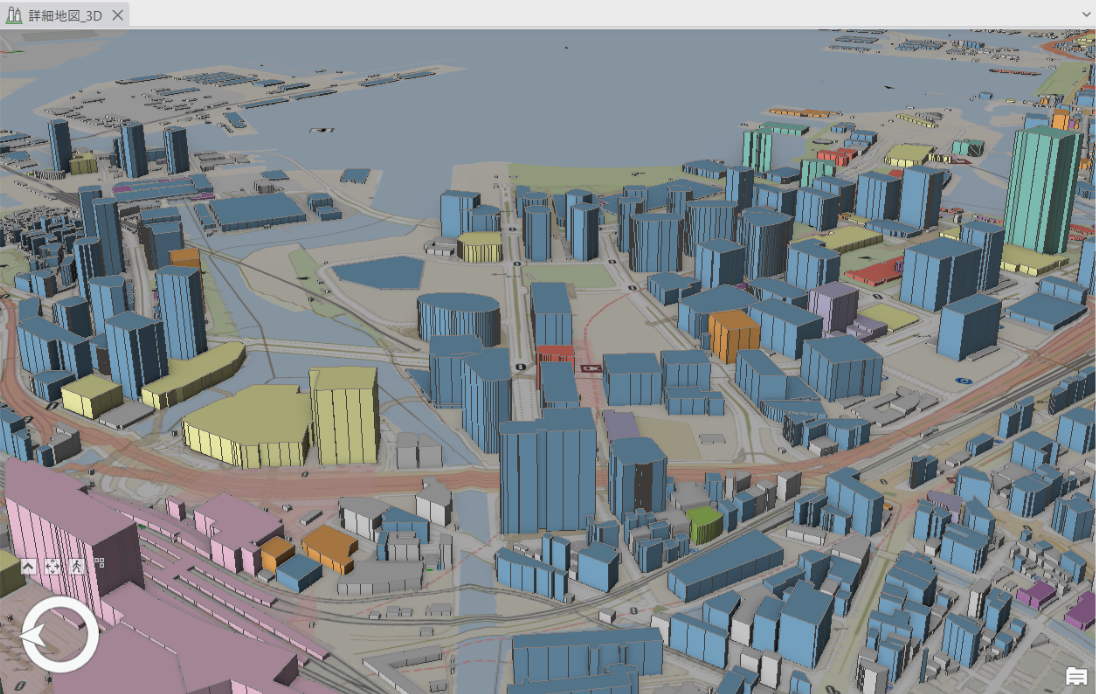The width and height of the screenshot is (1096, 694).
Task: Switch to first-person walking navigation mode
Action: [78, 566]
